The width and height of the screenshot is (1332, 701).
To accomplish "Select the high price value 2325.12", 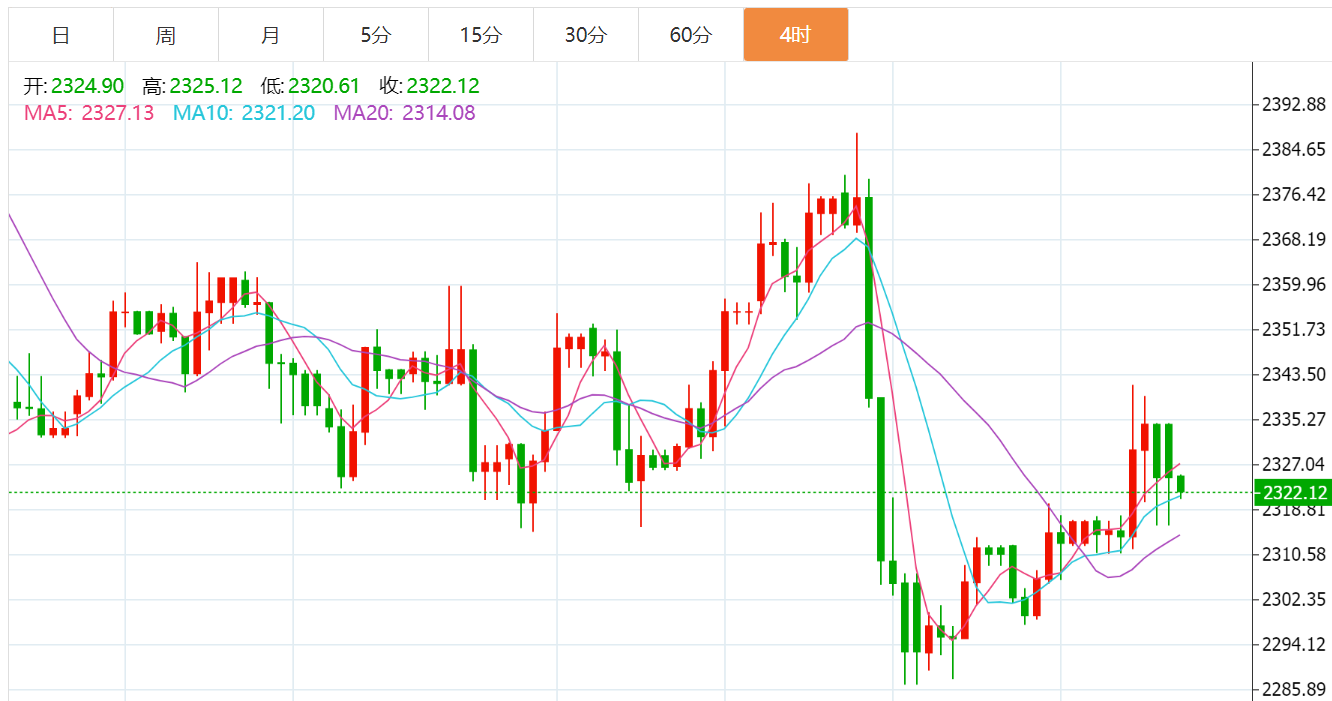I will (207, 86).
